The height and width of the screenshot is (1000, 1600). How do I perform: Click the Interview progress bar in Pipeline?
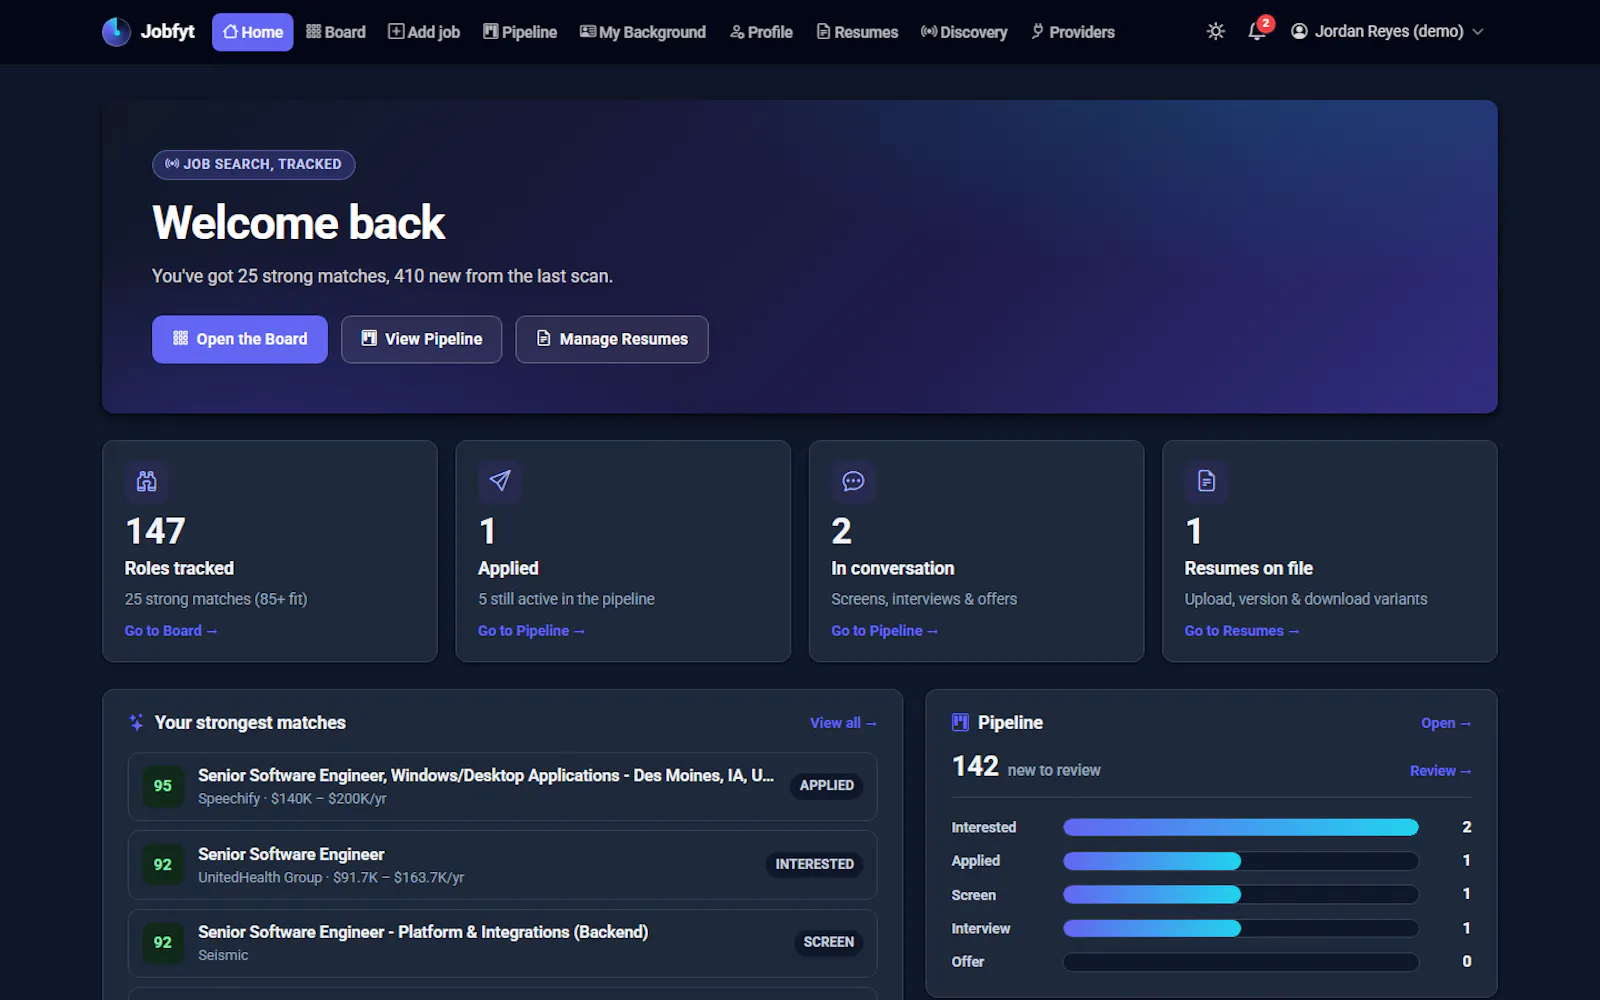1240,928
